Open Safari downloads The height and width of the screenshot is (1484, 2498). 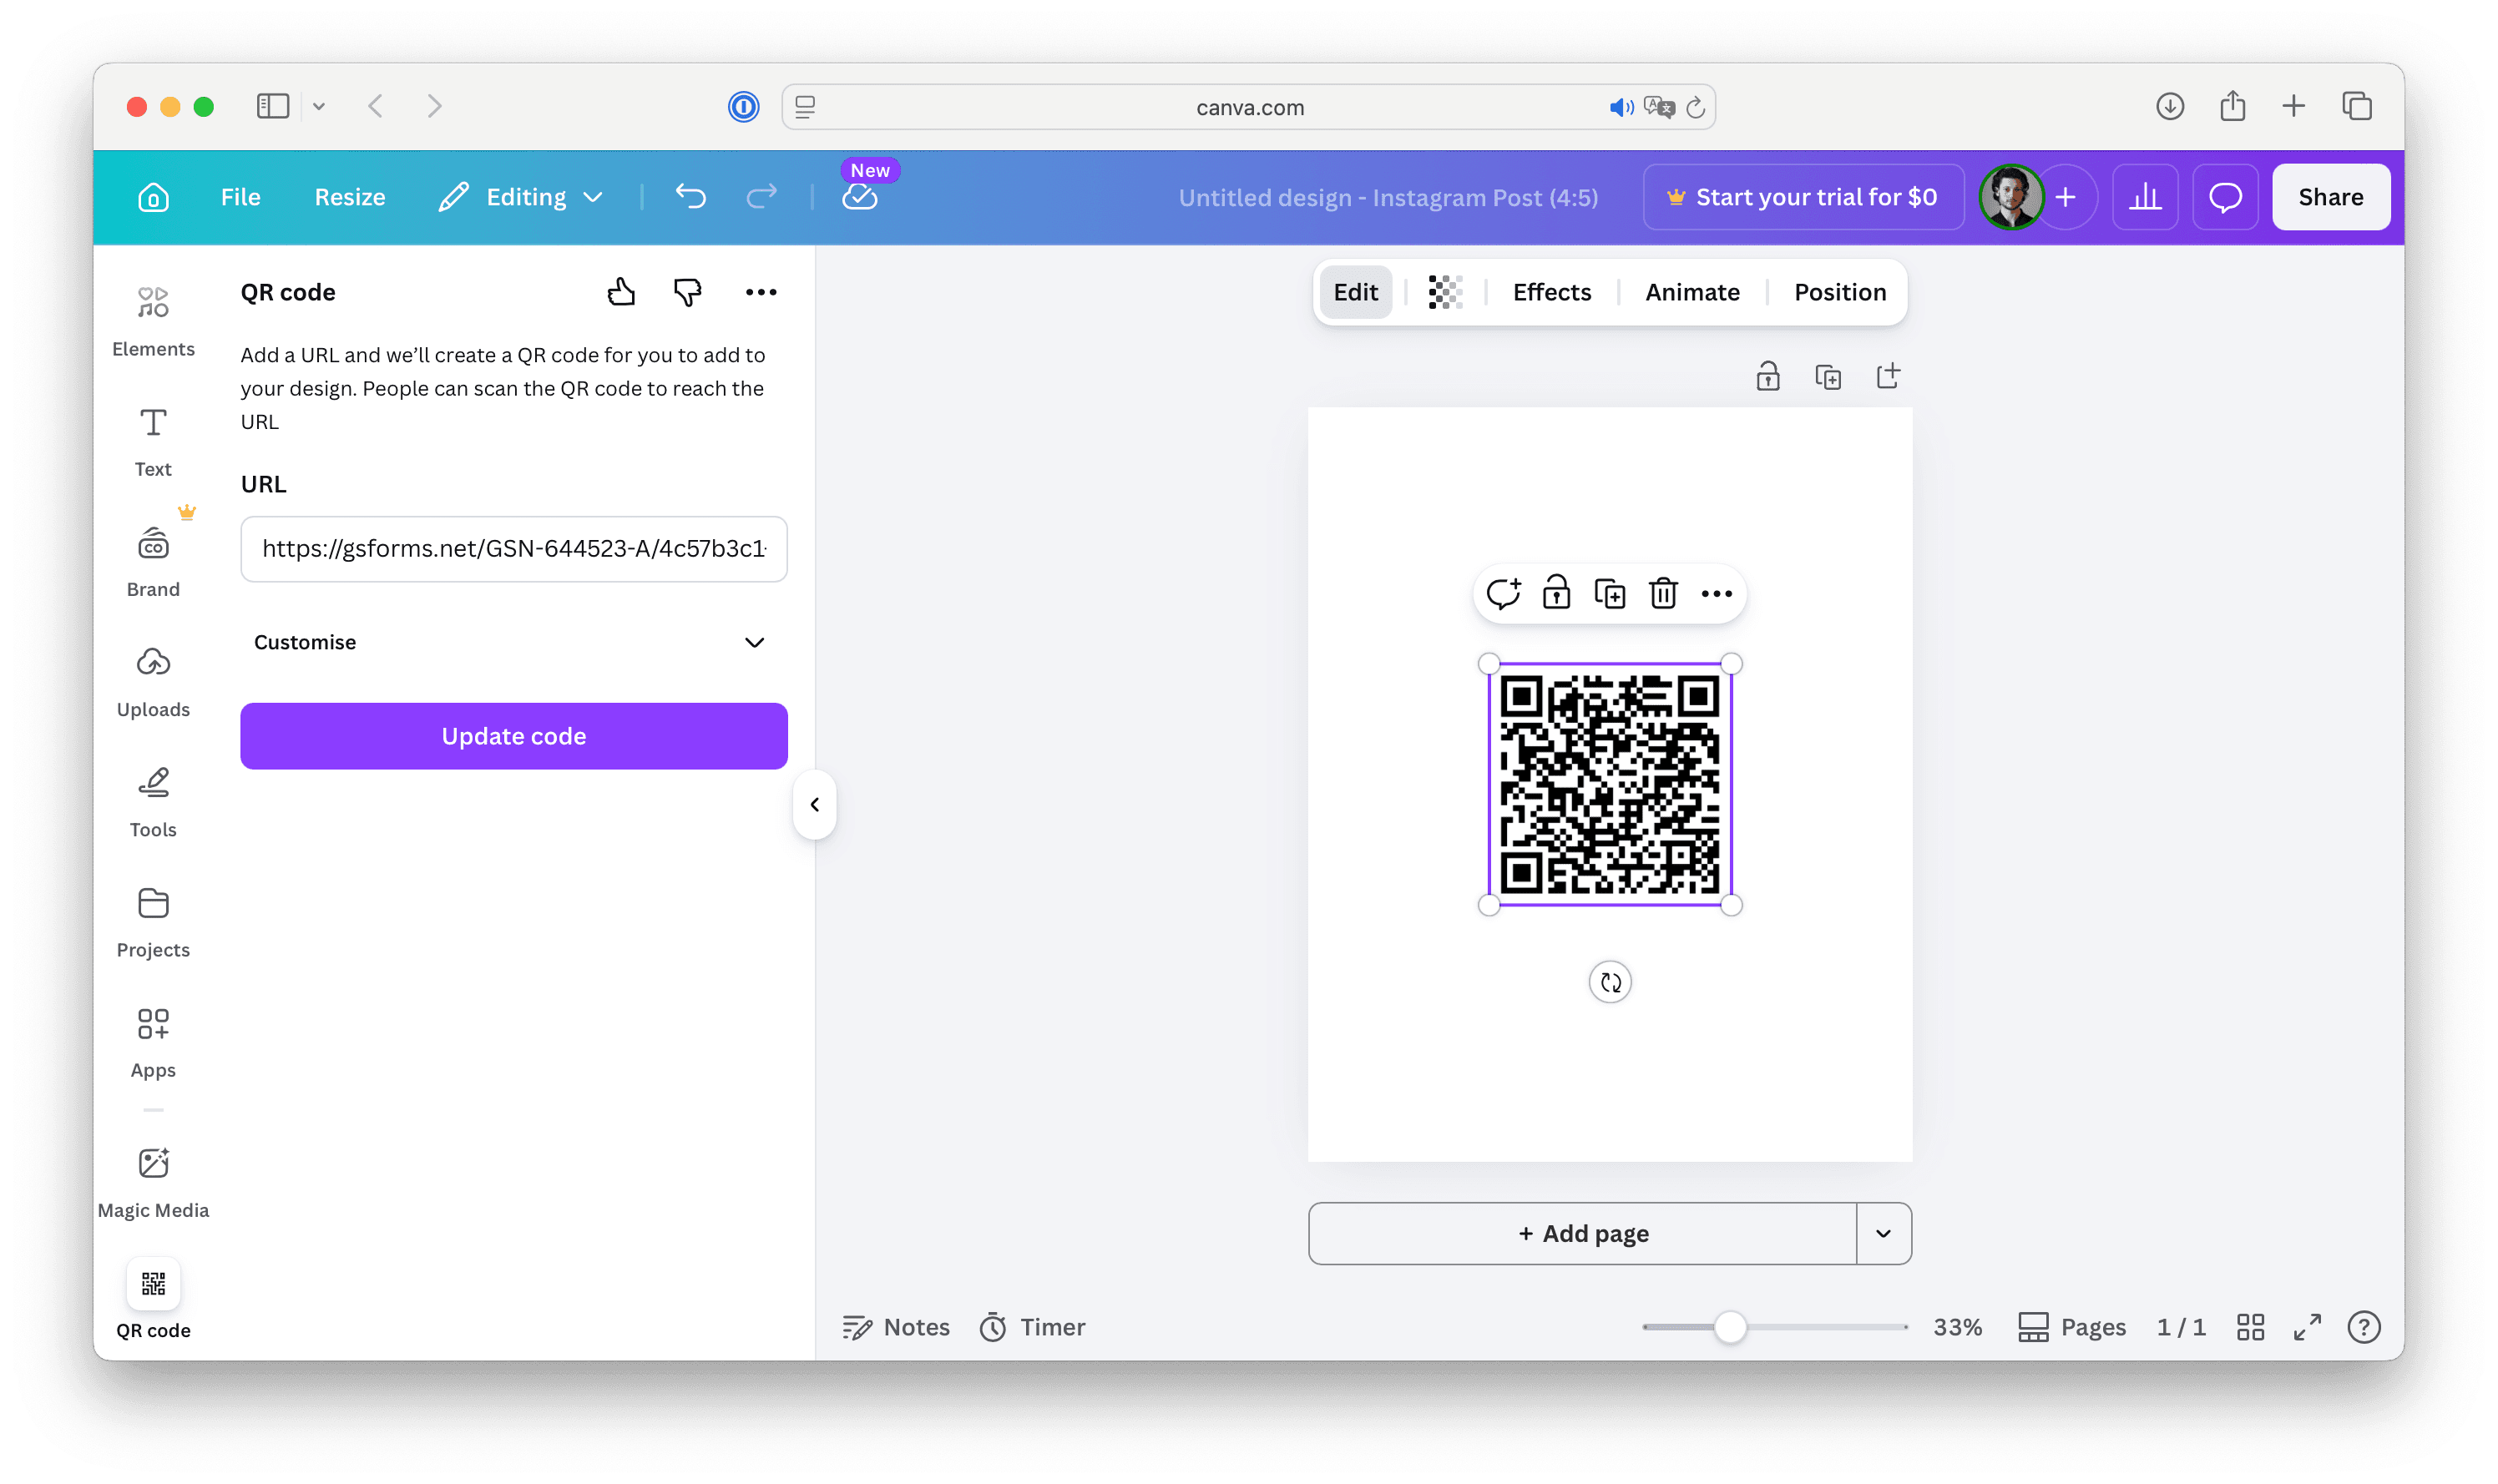(x=2169, y=106)
